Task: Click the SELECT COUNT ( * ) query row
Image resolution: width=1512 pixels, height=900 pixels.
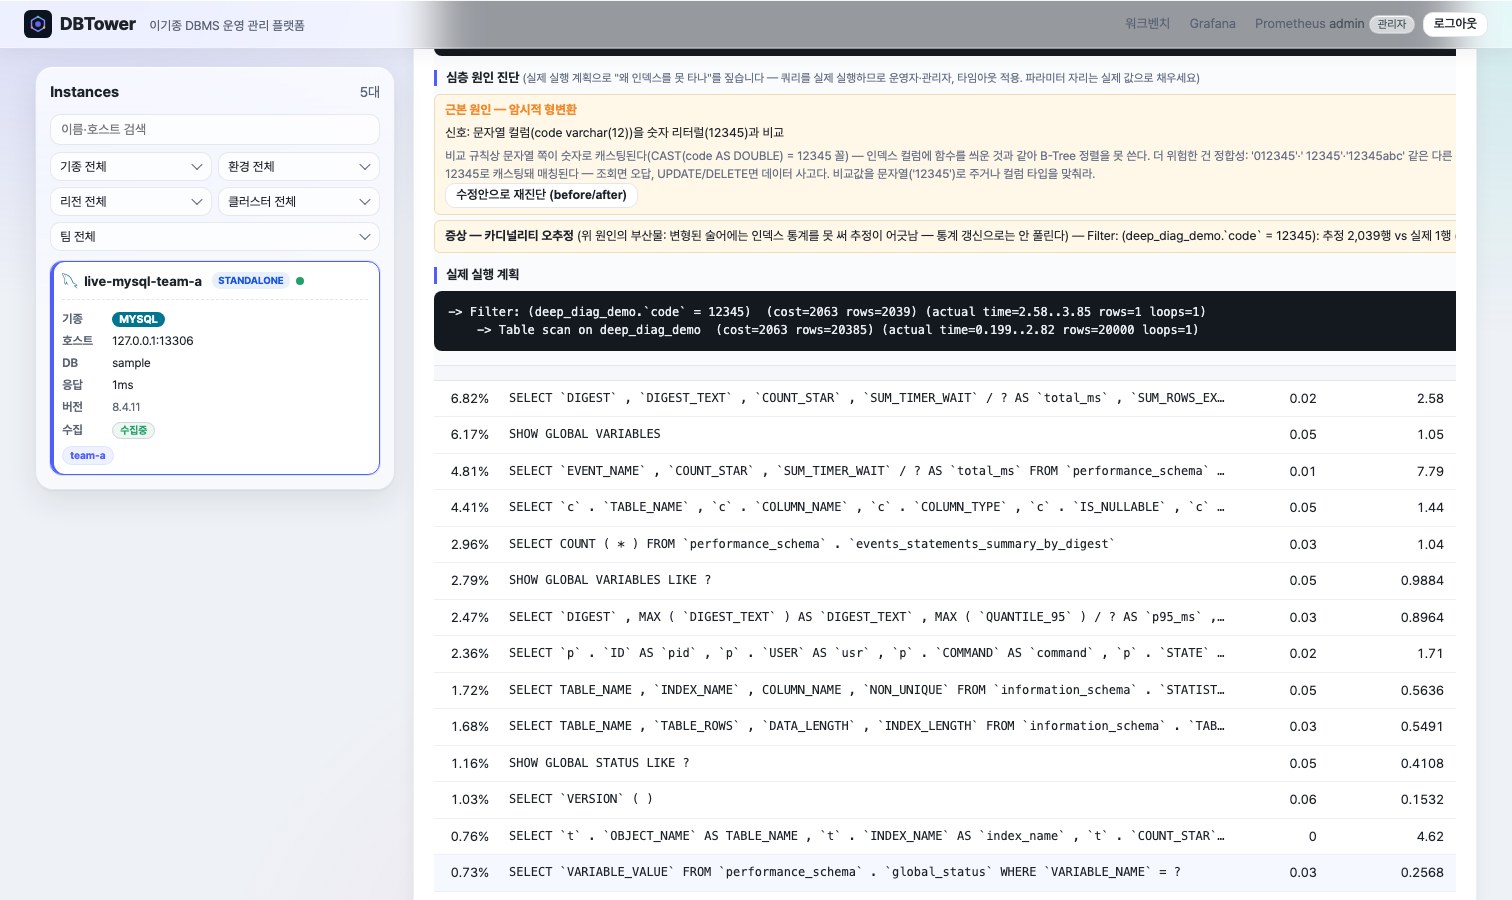Action: (x=945, y=544)
